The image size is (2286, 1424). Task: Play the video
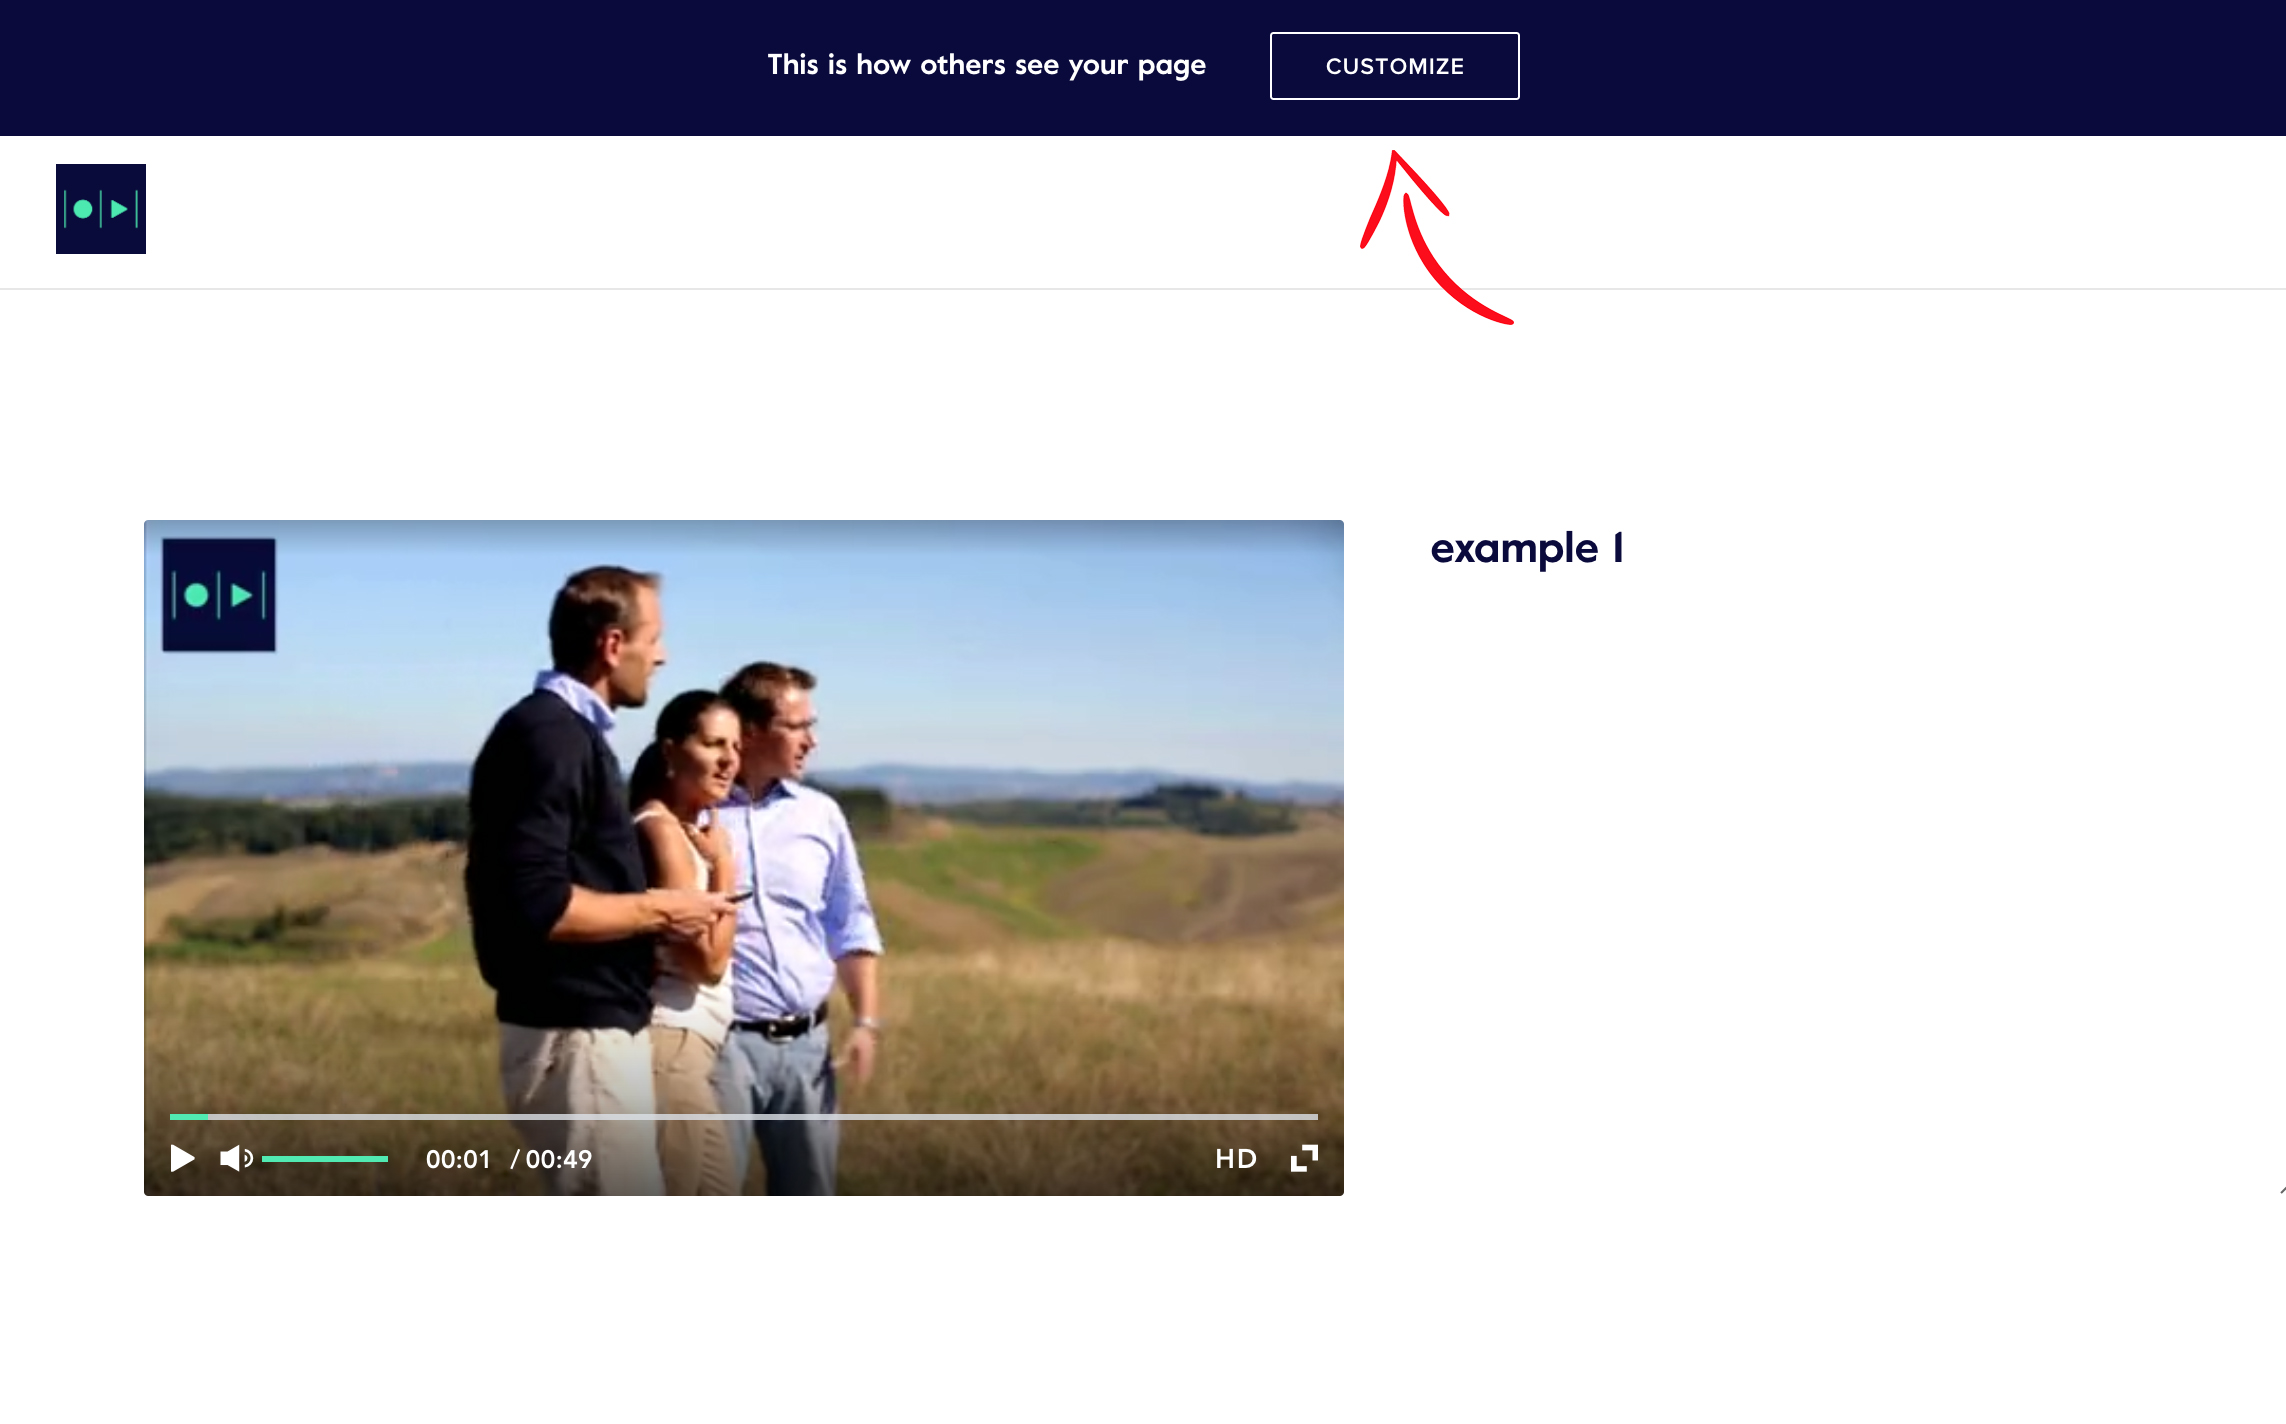[x=182, y=1158]
